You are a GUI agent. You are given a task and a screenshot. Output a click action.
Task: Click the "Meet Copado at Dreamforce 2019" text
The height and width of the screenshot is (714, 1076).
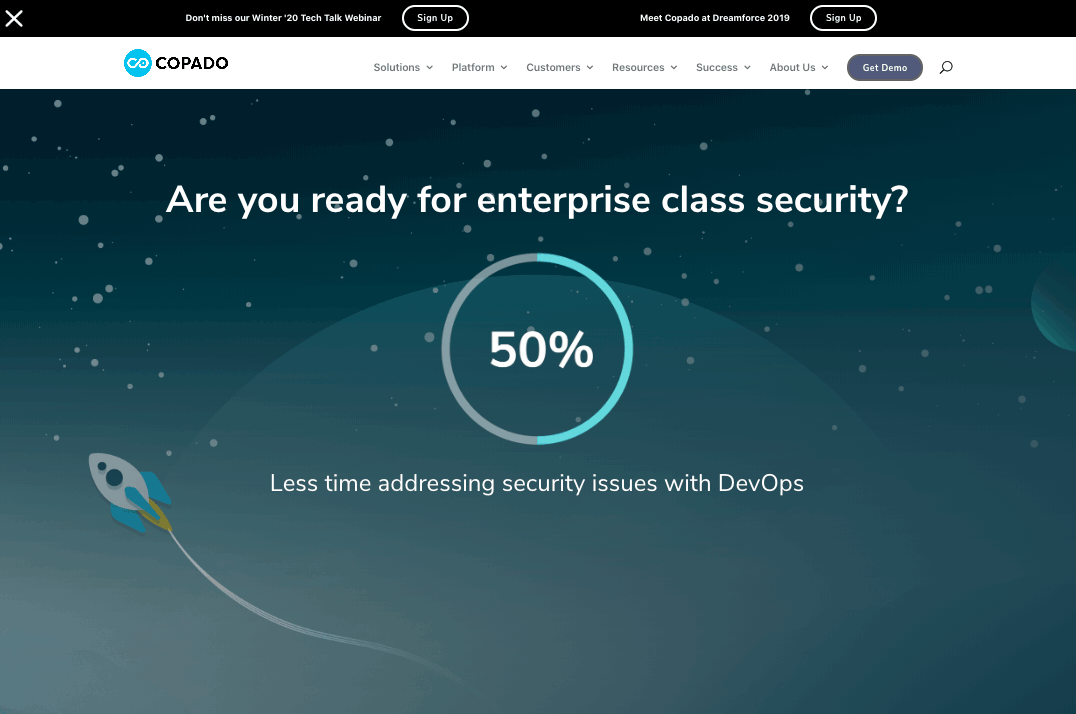pyautogui.click(x=715, y=18)
